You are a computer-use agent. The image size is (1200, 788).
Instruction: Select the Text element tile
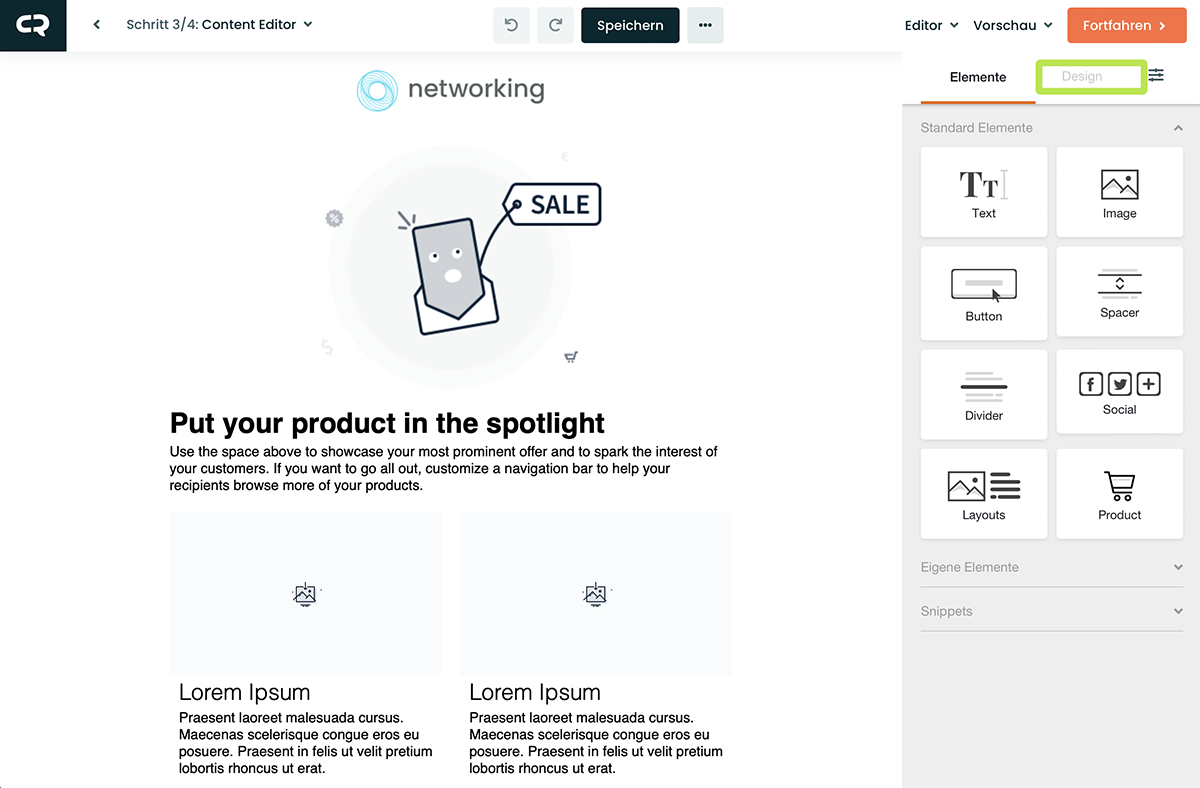[x=984, y=192]
